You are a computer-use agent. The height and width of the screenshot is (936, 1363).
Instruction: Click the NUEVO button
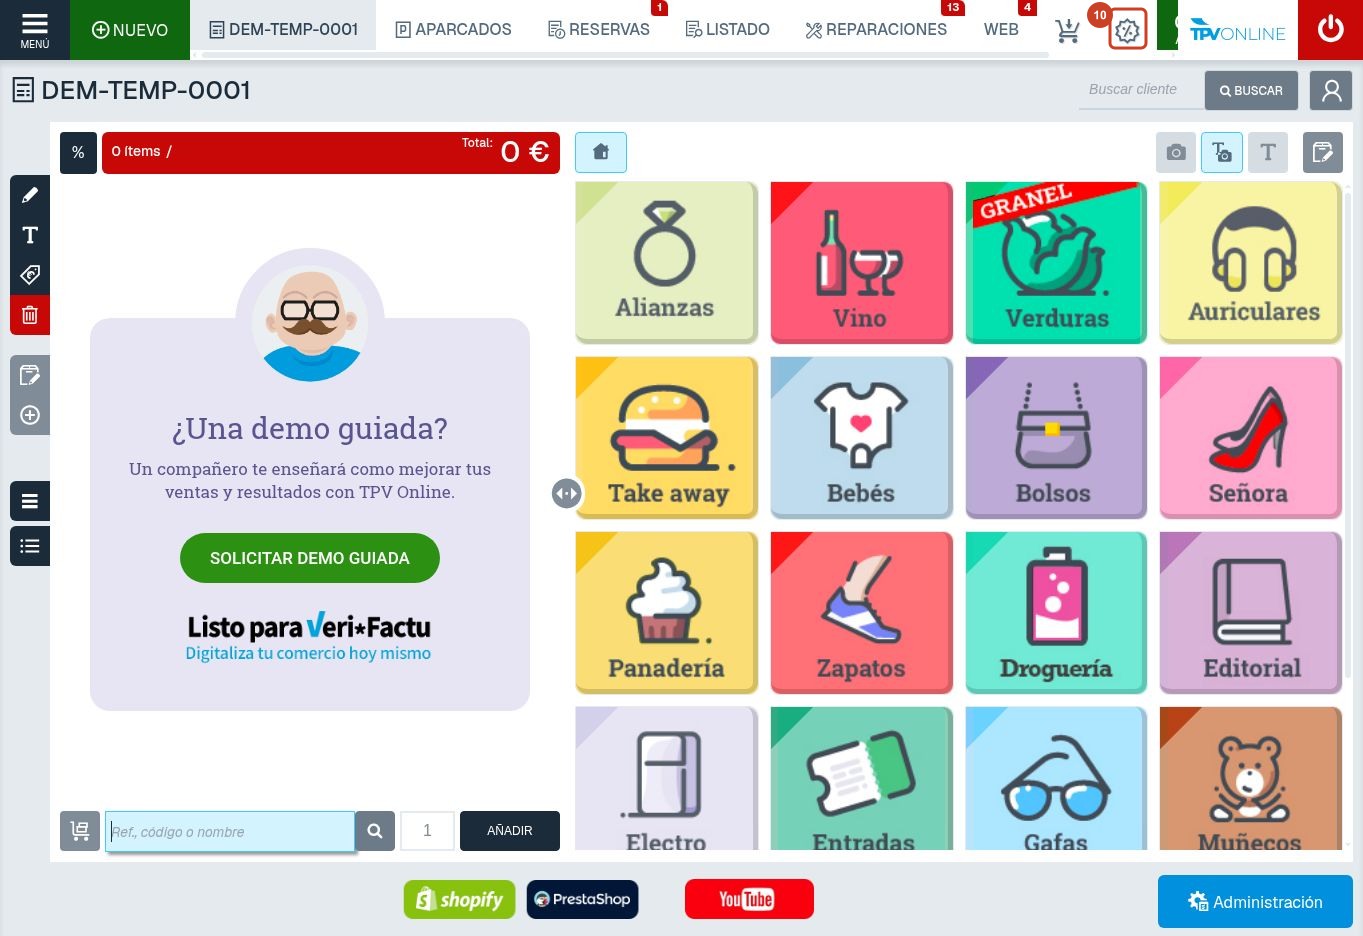coord(130,30)
